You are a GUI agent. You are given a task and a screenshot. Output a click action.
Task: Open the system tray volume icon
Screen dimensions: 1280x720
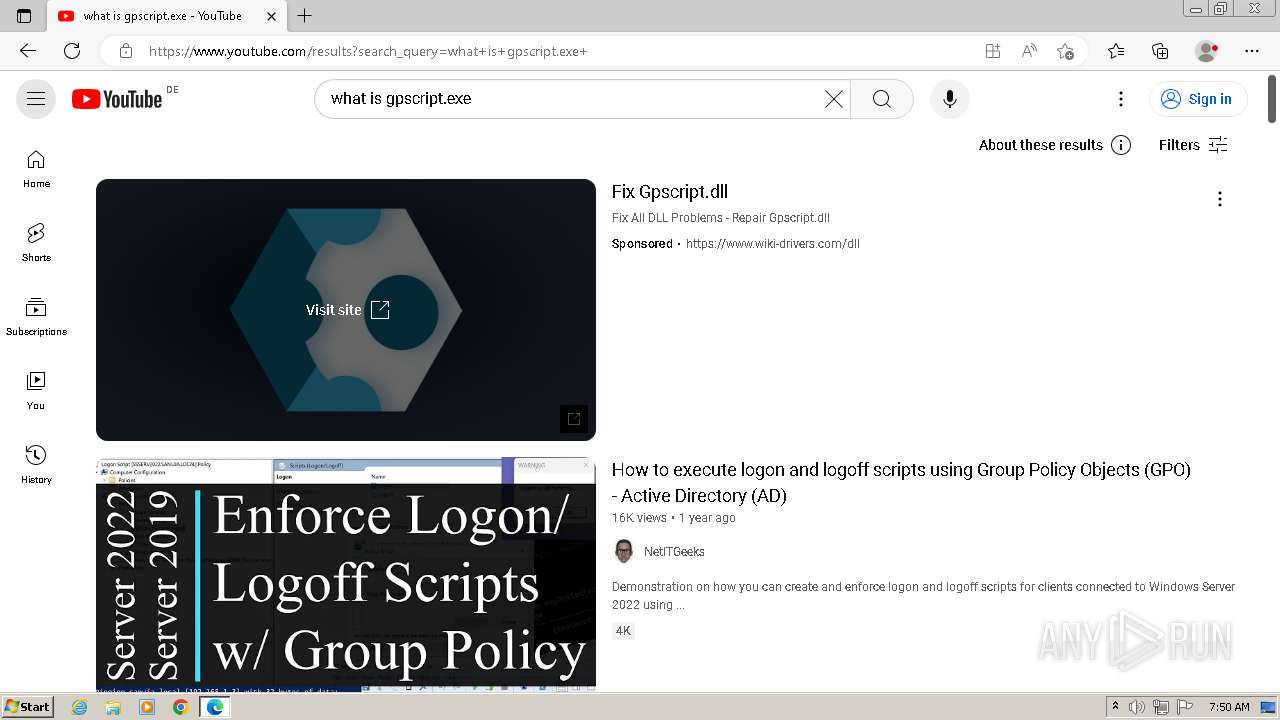click(1137, 707)
